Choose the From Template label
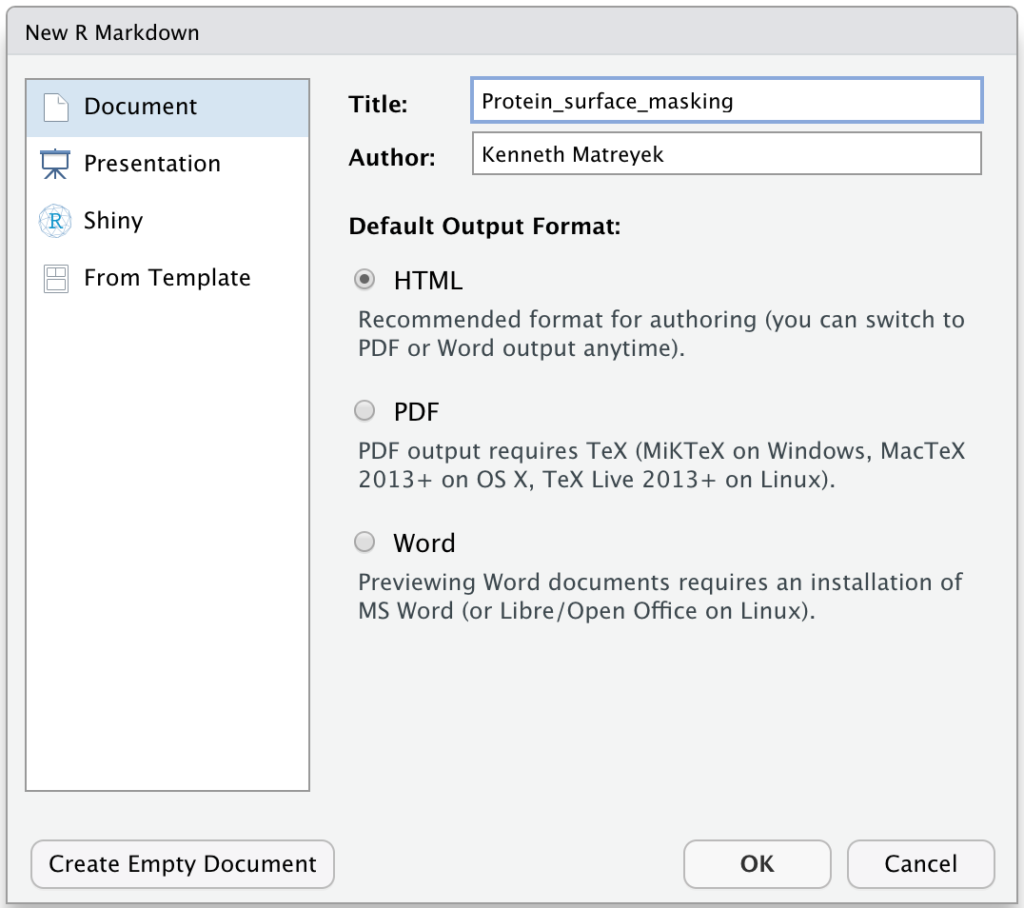This screenshot has height=908, width=1024. [x=167, y=278]
